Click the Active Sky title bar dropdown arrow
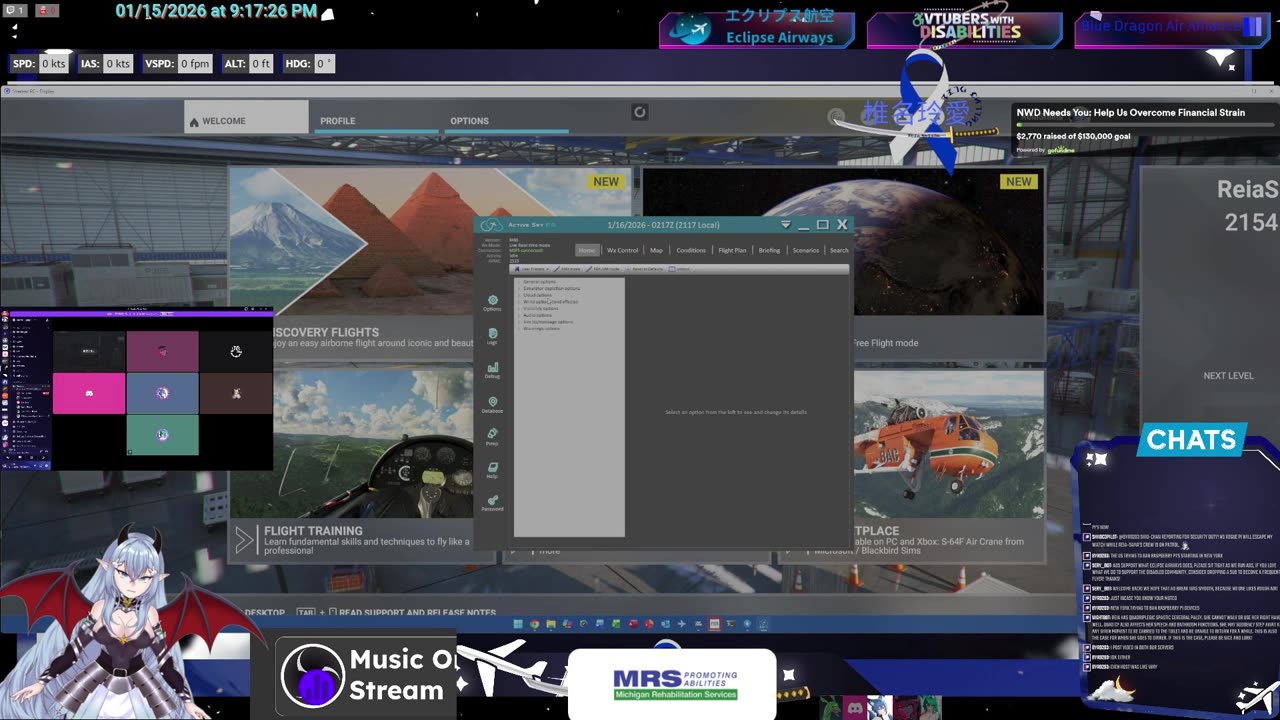This screenshot has height=720, width=1280. (785, 225)
